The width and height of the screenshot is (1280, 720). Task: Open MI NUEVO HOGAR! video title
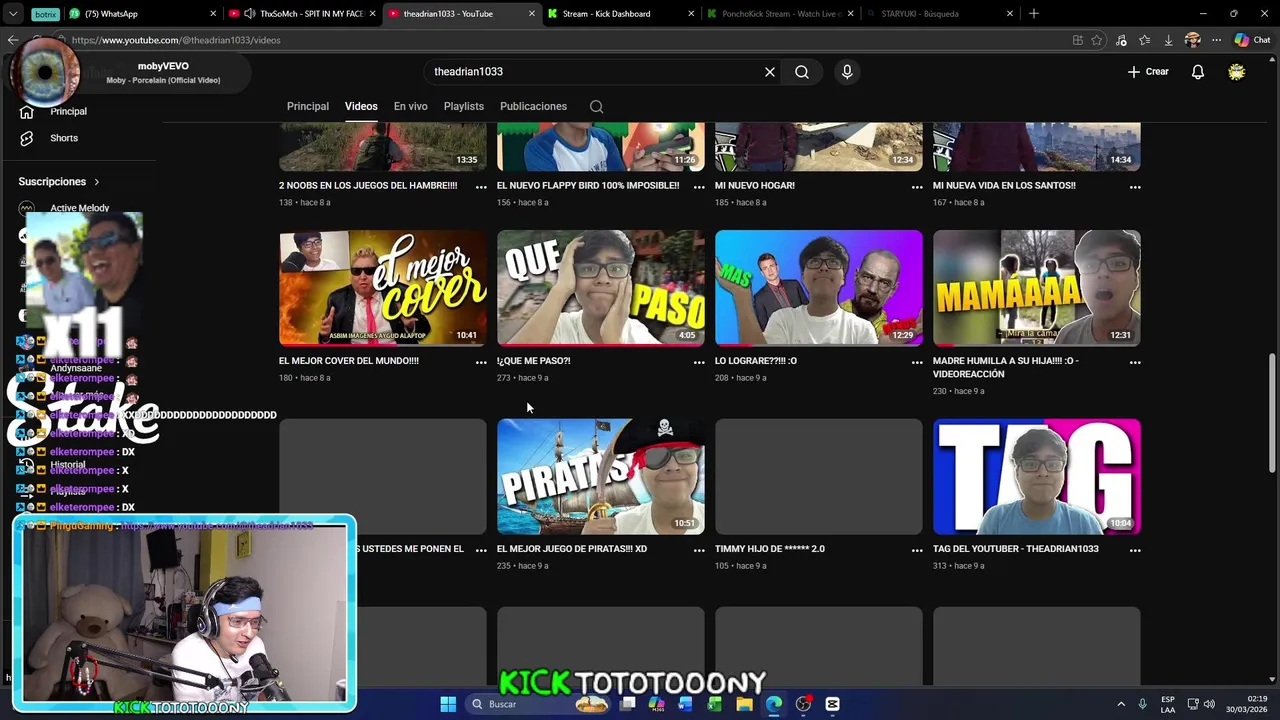(755, 186)
